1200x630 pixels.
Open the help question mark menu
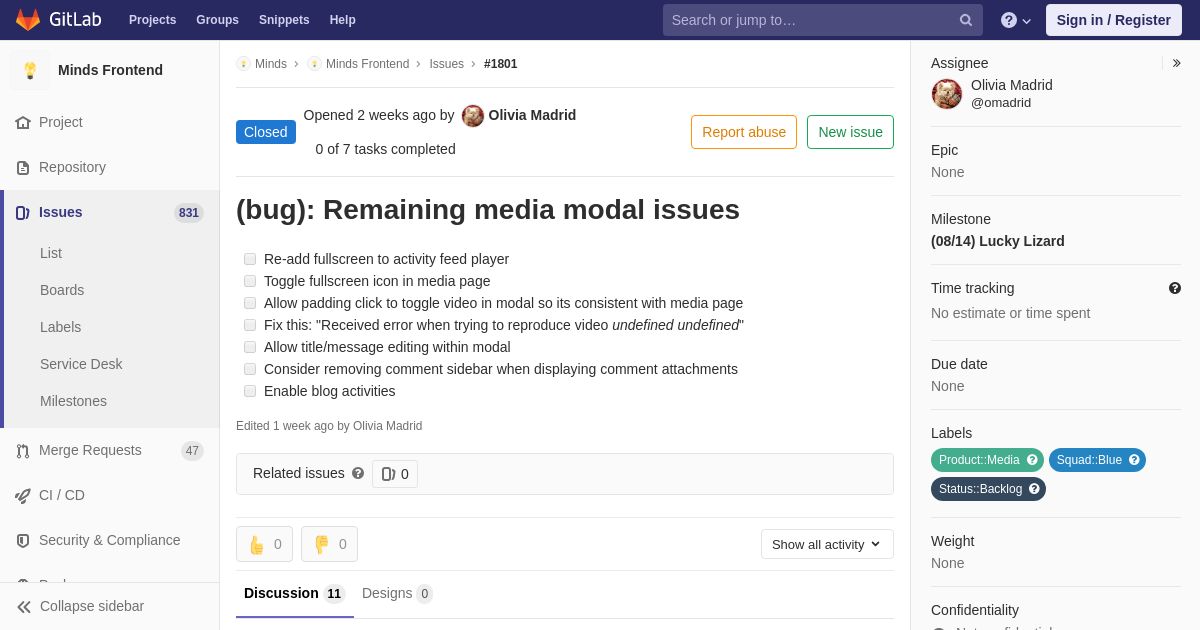[x=1016, y=20]
